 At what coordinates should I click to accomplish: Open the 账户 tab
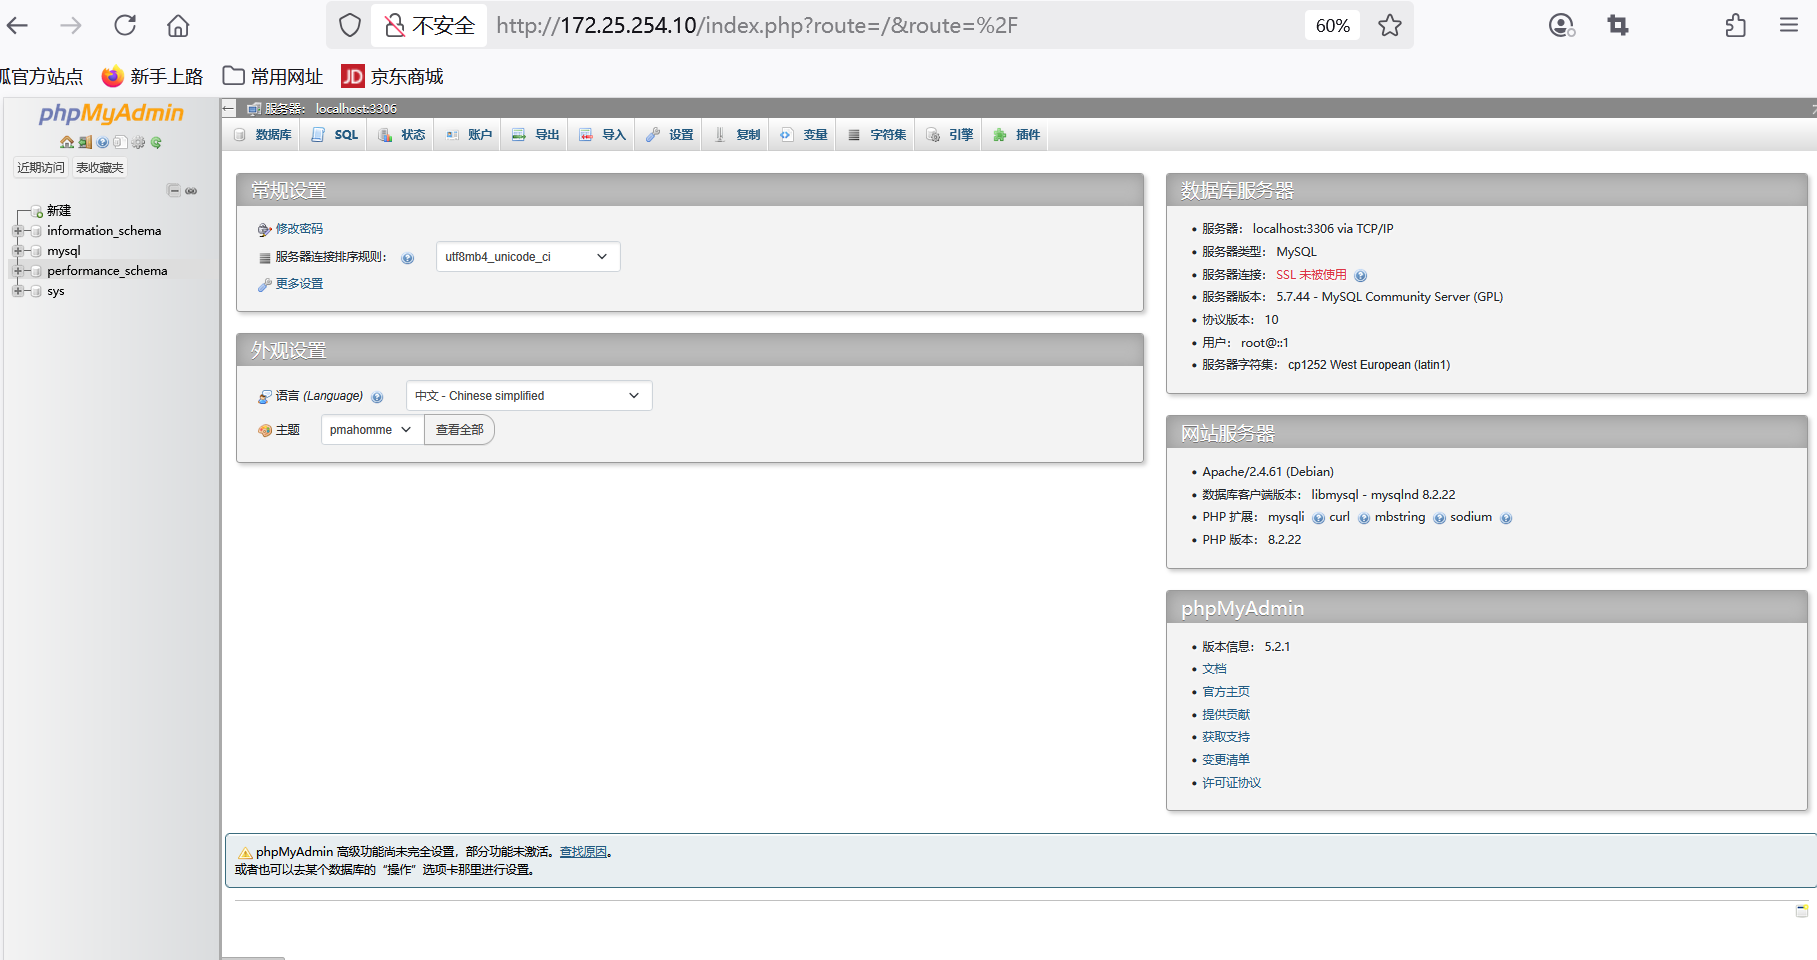click(x=468, y=135)
